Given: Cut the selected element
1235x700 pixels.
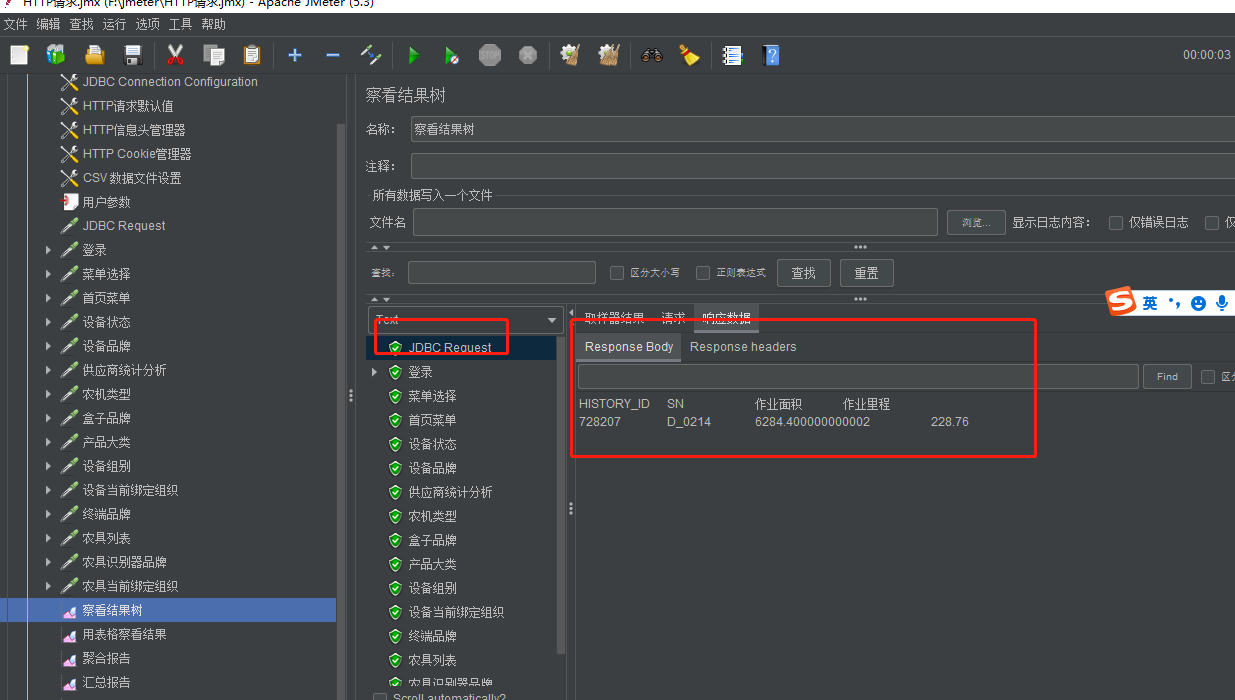Looking at the screenshot, I should coord(176,55).
